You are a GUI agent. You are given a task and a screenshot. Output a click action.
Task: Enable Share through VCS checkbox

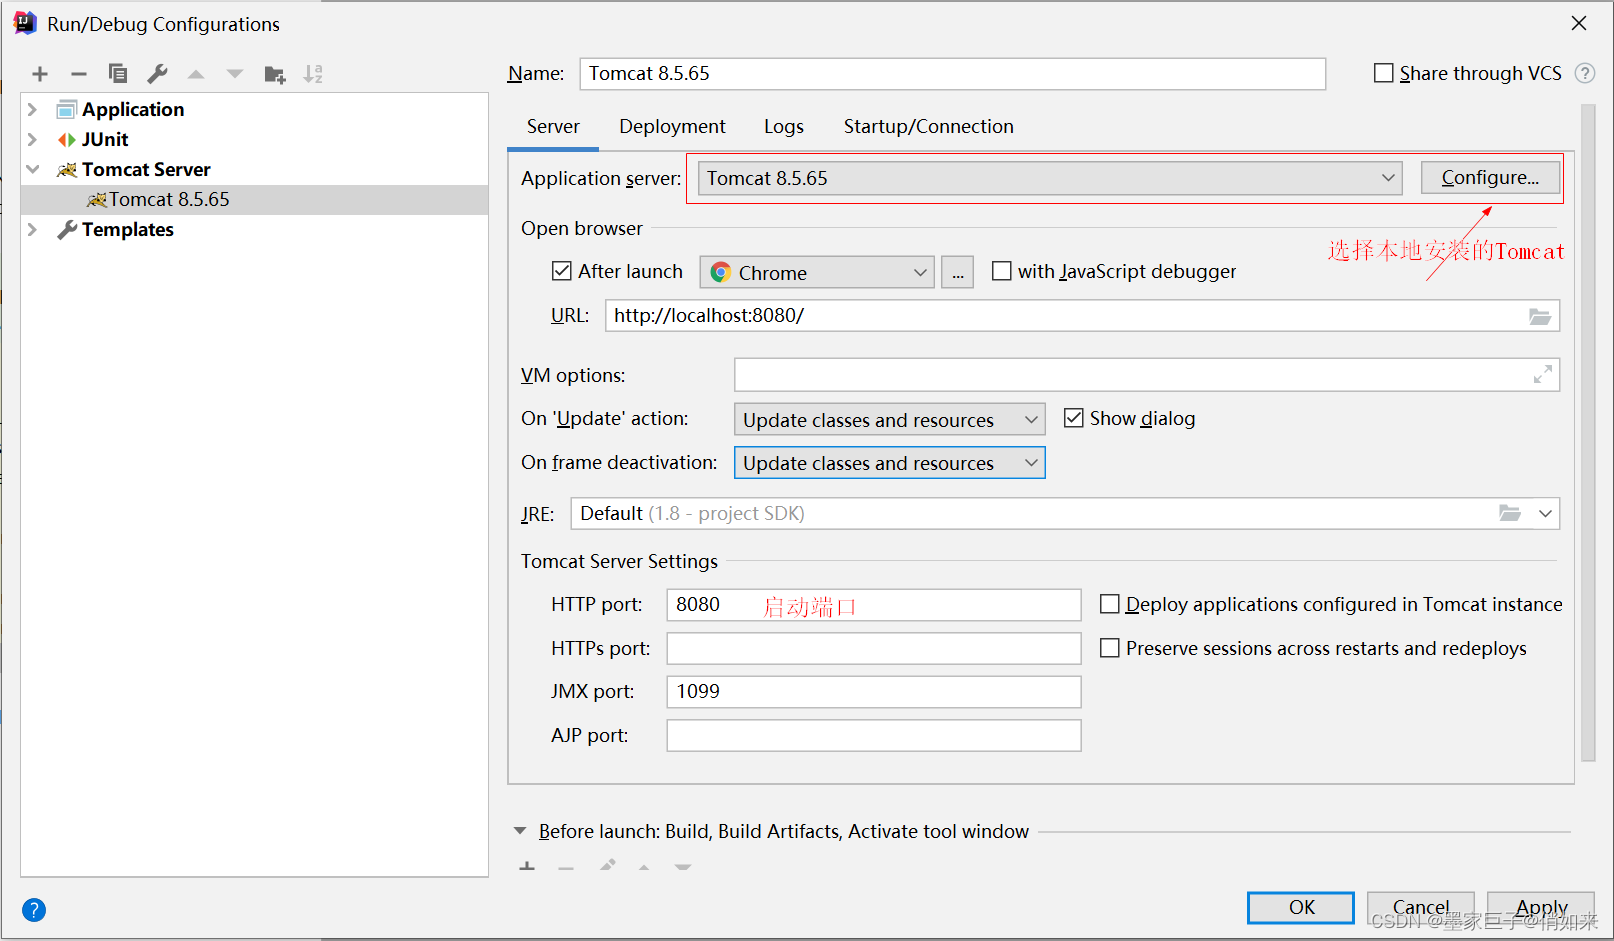(x=1384, y=73)
